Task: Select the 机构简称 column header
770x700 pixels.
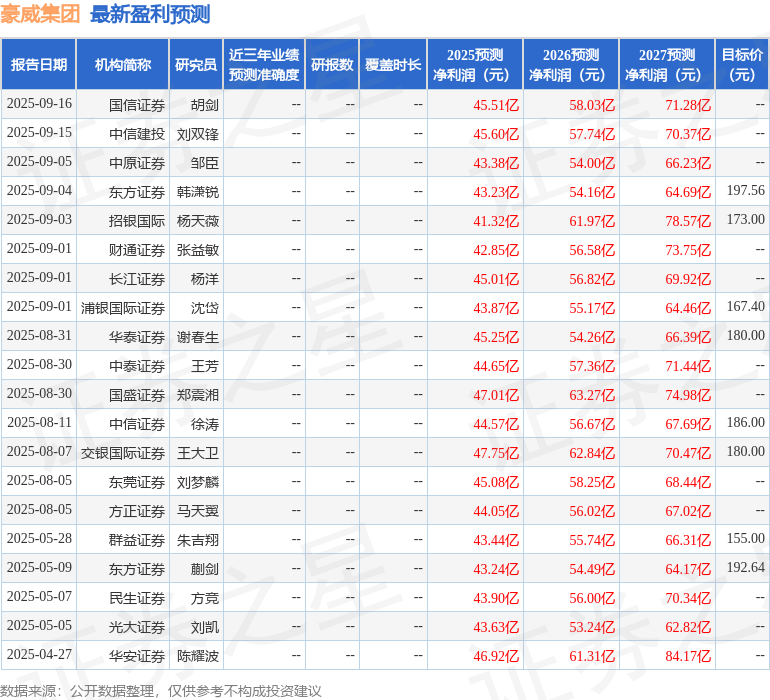Action: coord(123,64)
